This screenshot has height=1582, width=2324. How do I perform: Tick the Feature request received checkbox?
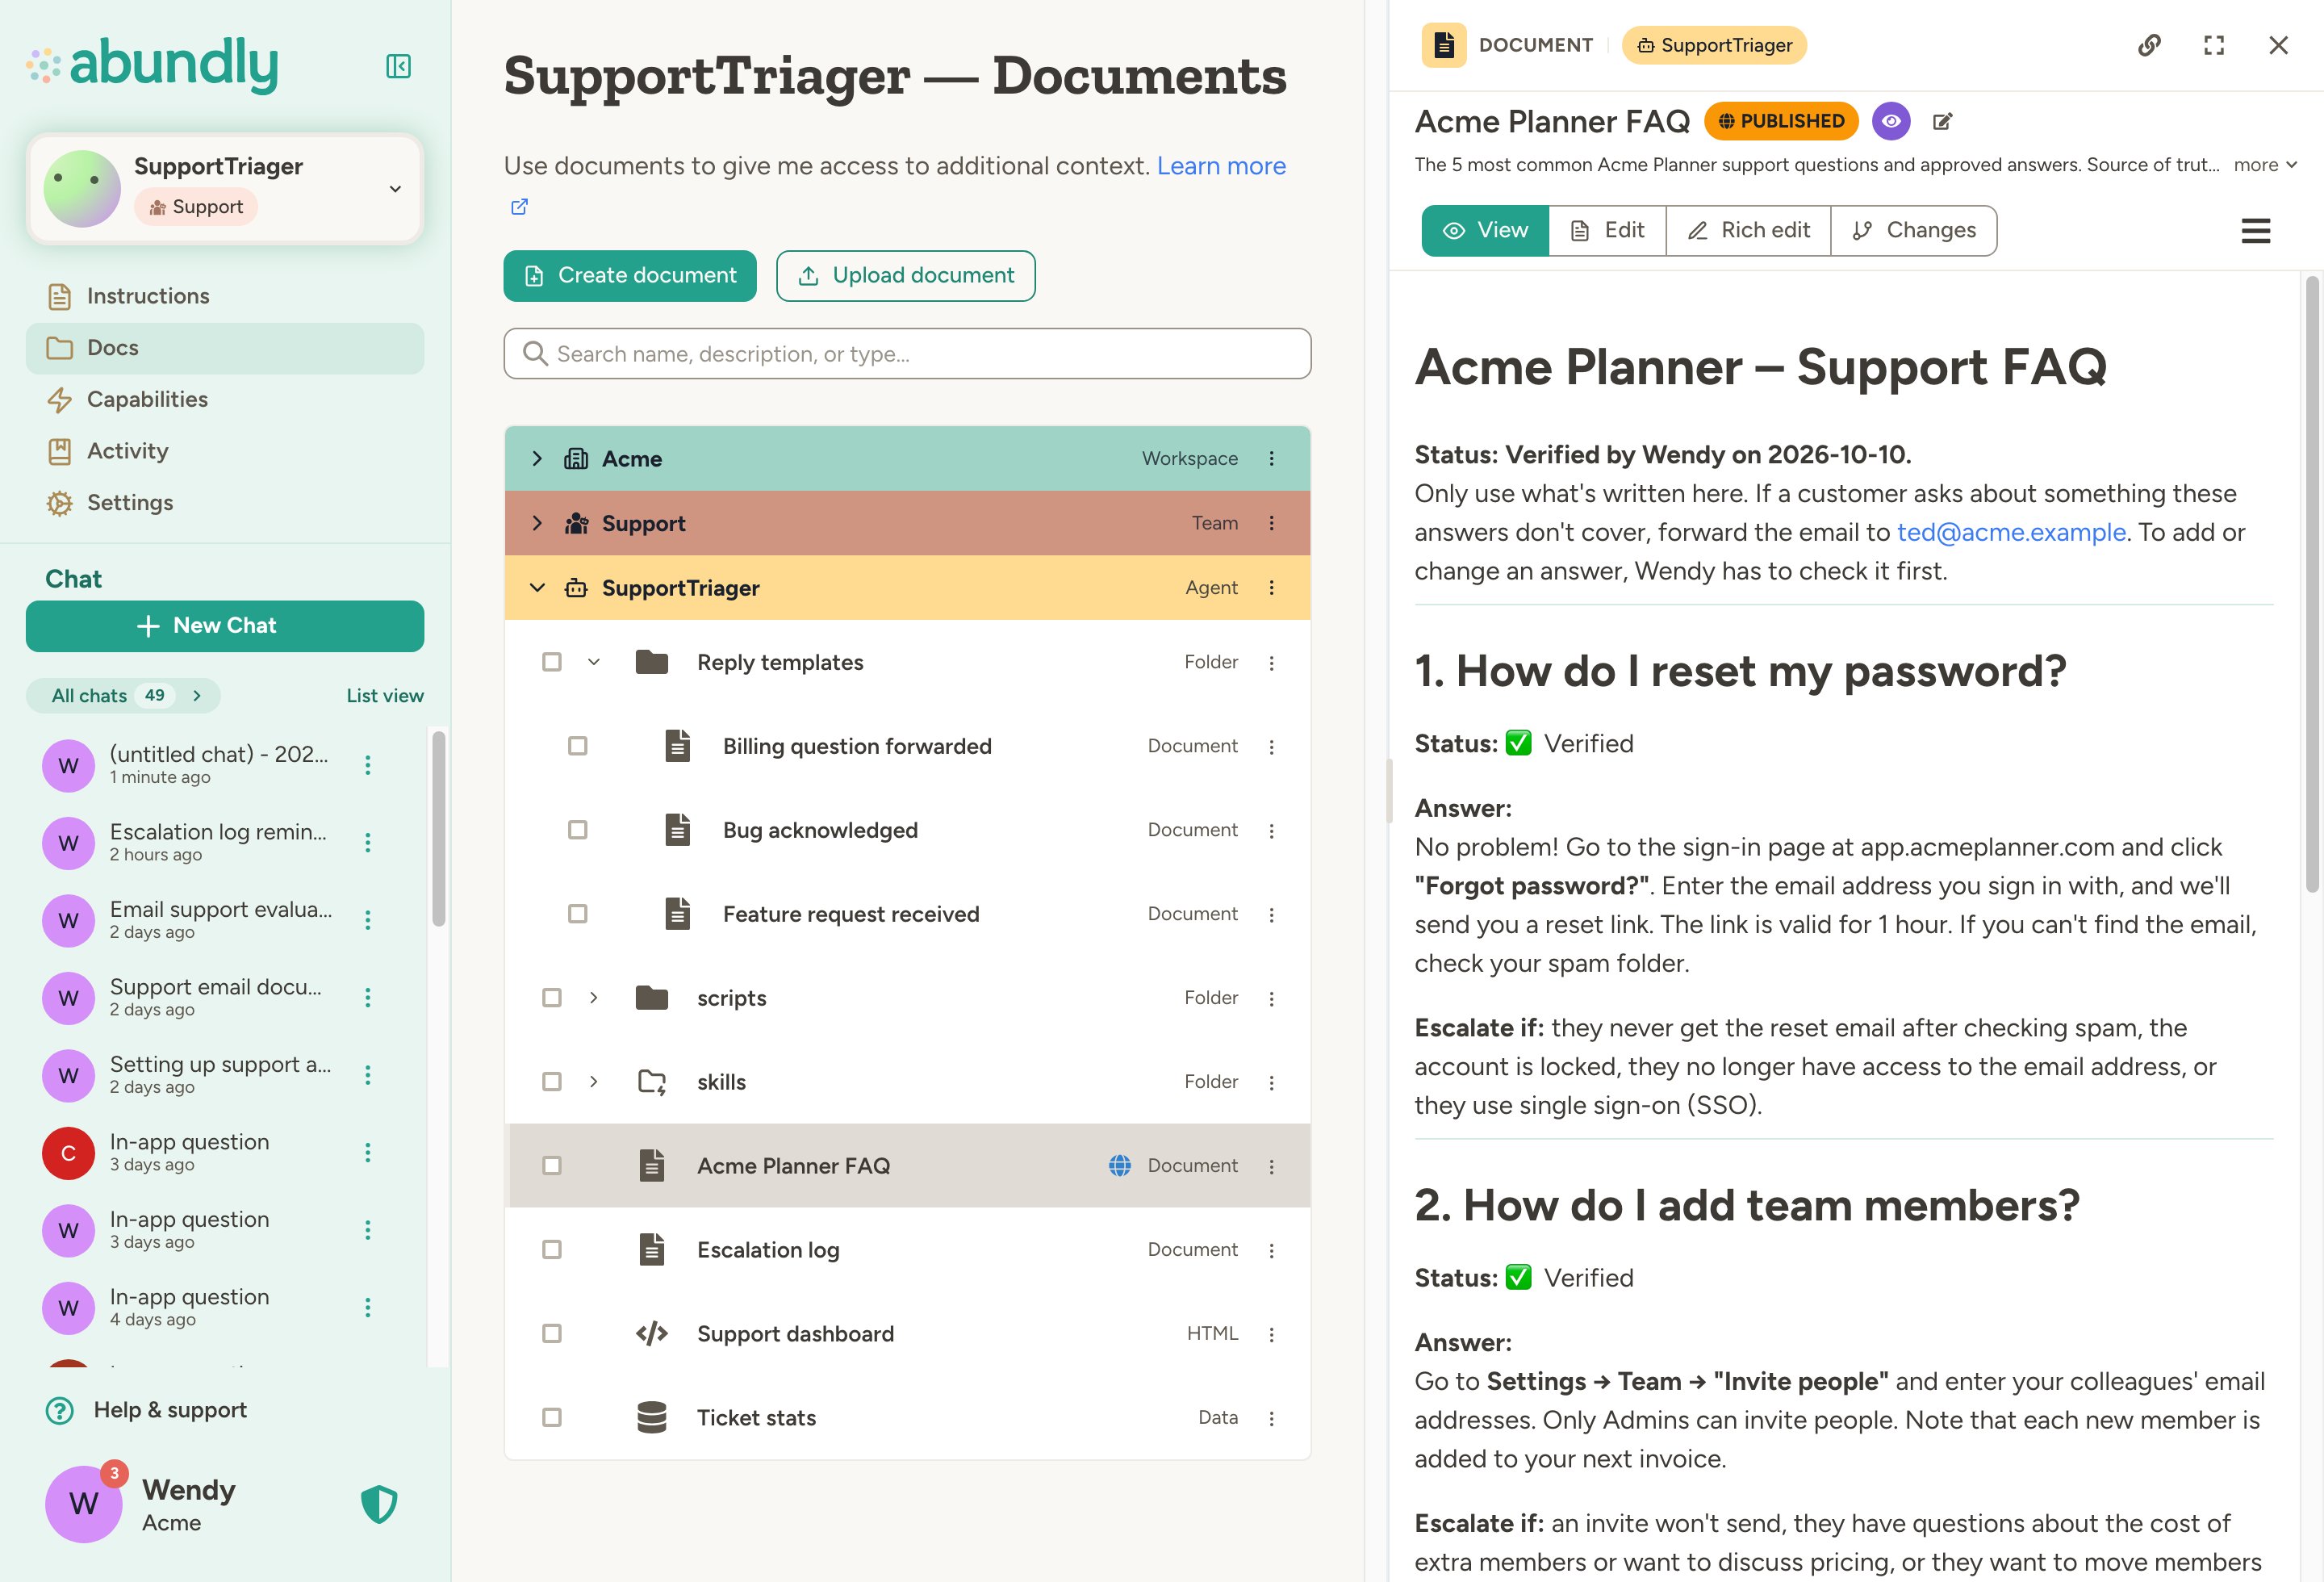tap(578, 914)
